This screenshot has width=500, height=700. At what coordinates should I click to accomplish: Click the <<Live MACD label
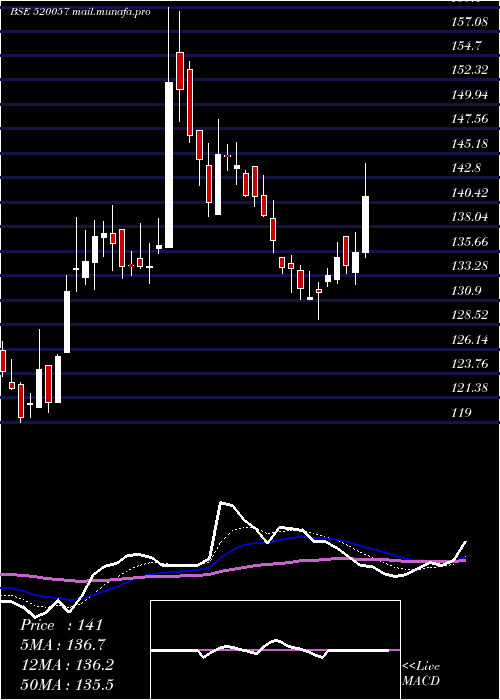(421, 673)
